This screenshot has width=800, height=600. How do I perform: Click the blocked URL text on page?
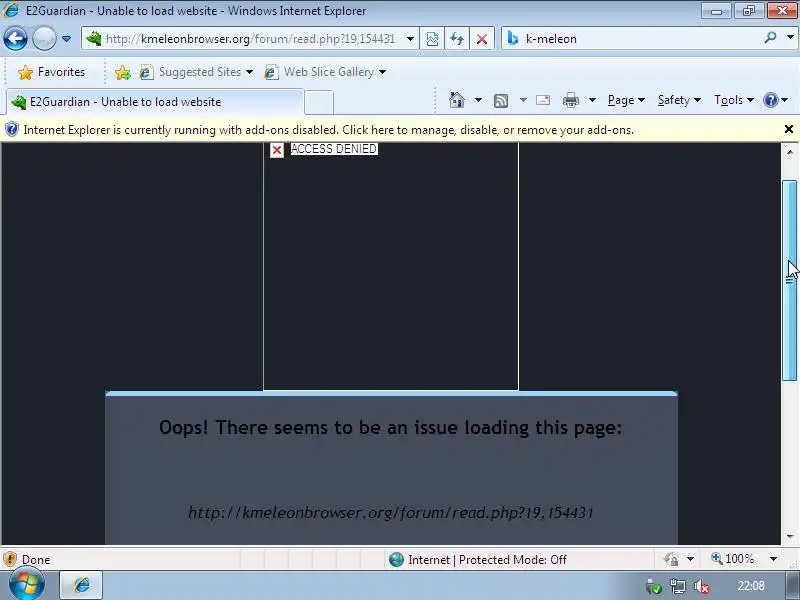[x=391, y=512]
